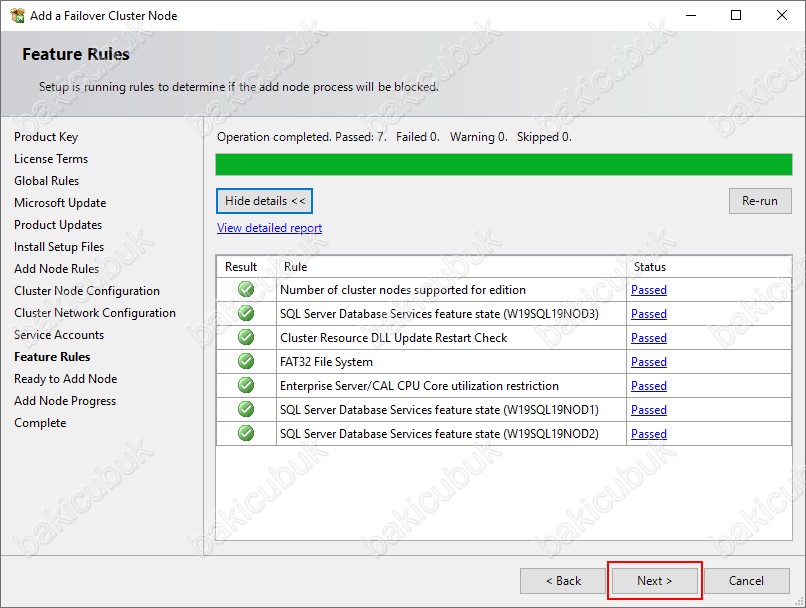Screen dimensions: 806x608
Task: Click rule text ending with (W19SQL19NOD3)
Action: click(439, 314)
